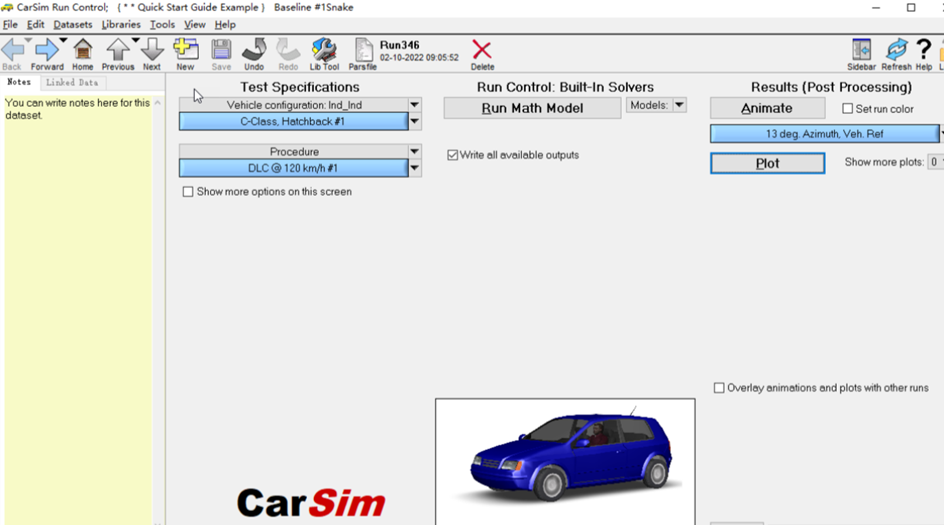The height and width of the screenshot is (525, 944).
Task: Enable Overlay animations and plots checkbox
Action: pos(719,388)
